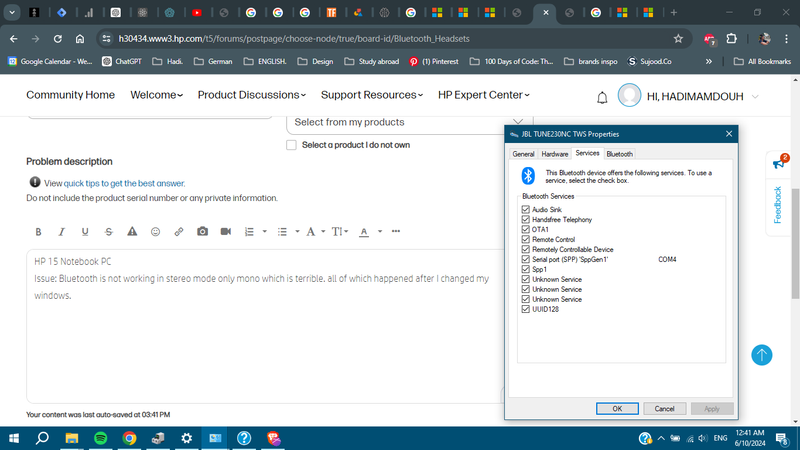Open Spotify from the Windows taskbar
The width and height of the screenshot is (800, 450).
(x=100, y=438)
